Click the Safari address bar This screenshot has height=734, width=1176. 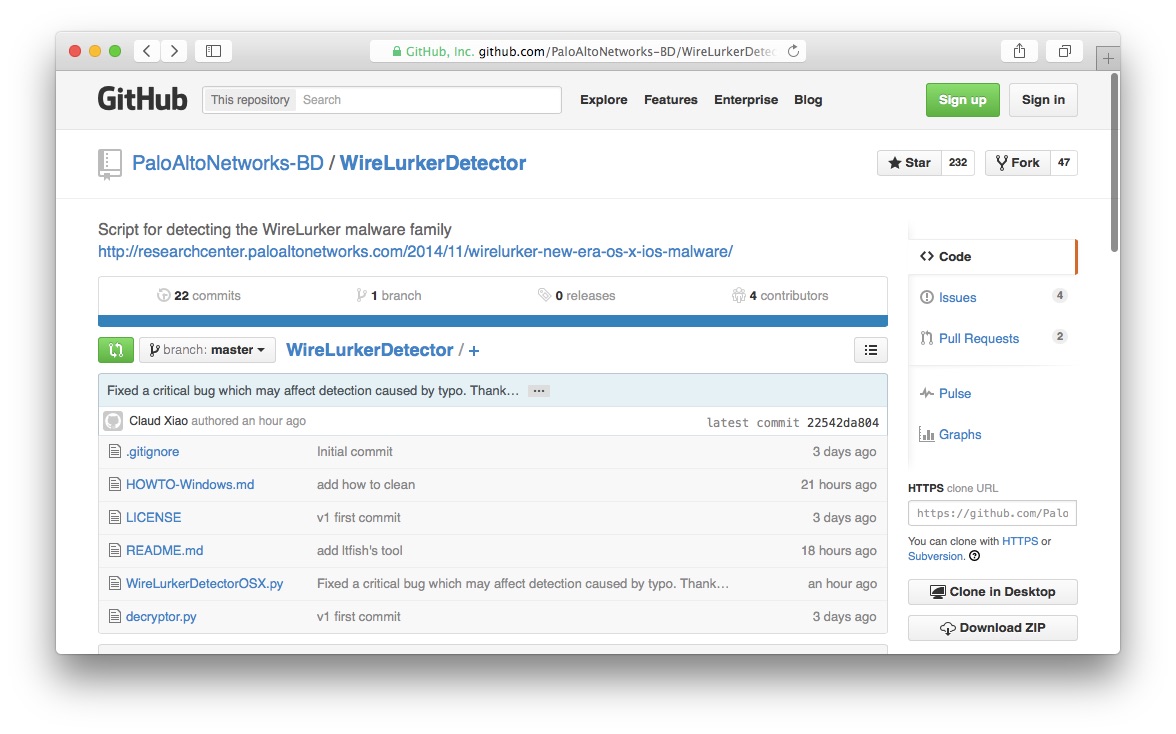(x=587, y=51)
